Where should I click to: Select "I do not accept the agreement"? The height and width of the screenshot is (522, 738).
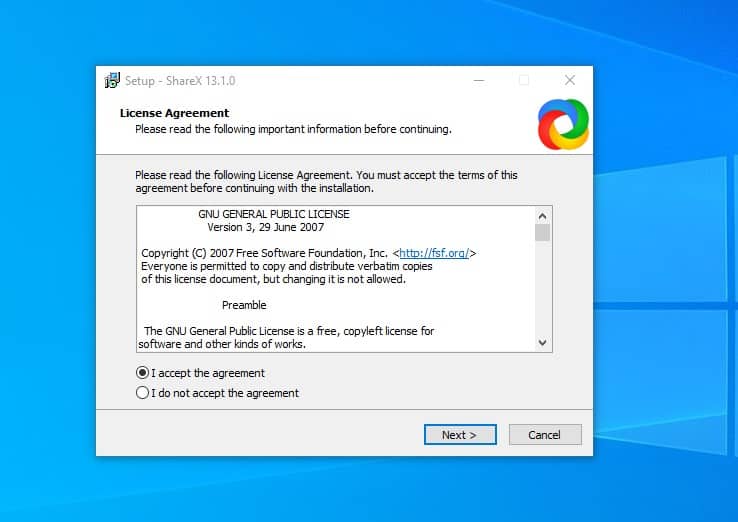click(x=142, y=393)
